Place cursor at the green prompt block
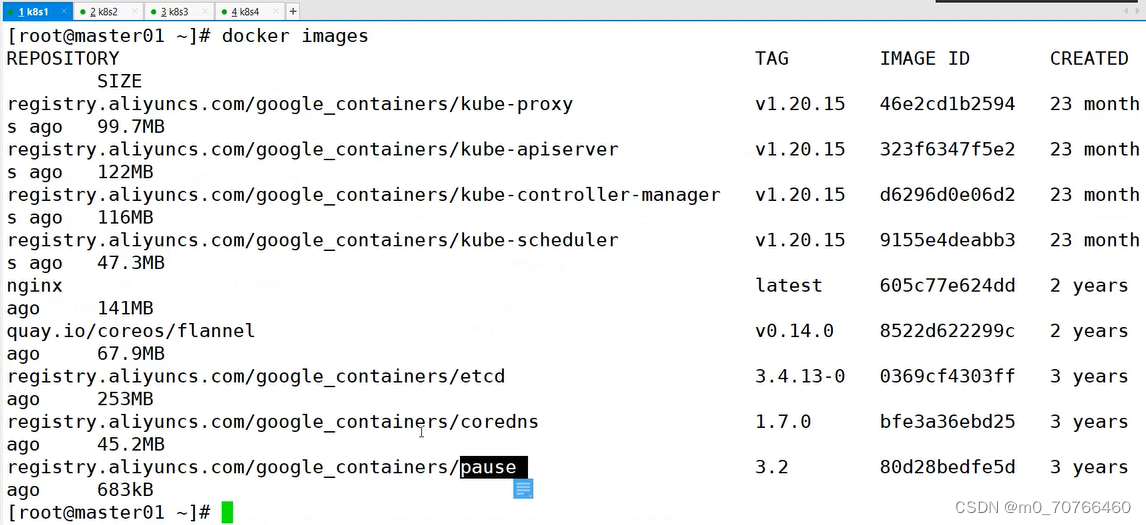This screenshot has height=525, width=1146. [227, 513]
